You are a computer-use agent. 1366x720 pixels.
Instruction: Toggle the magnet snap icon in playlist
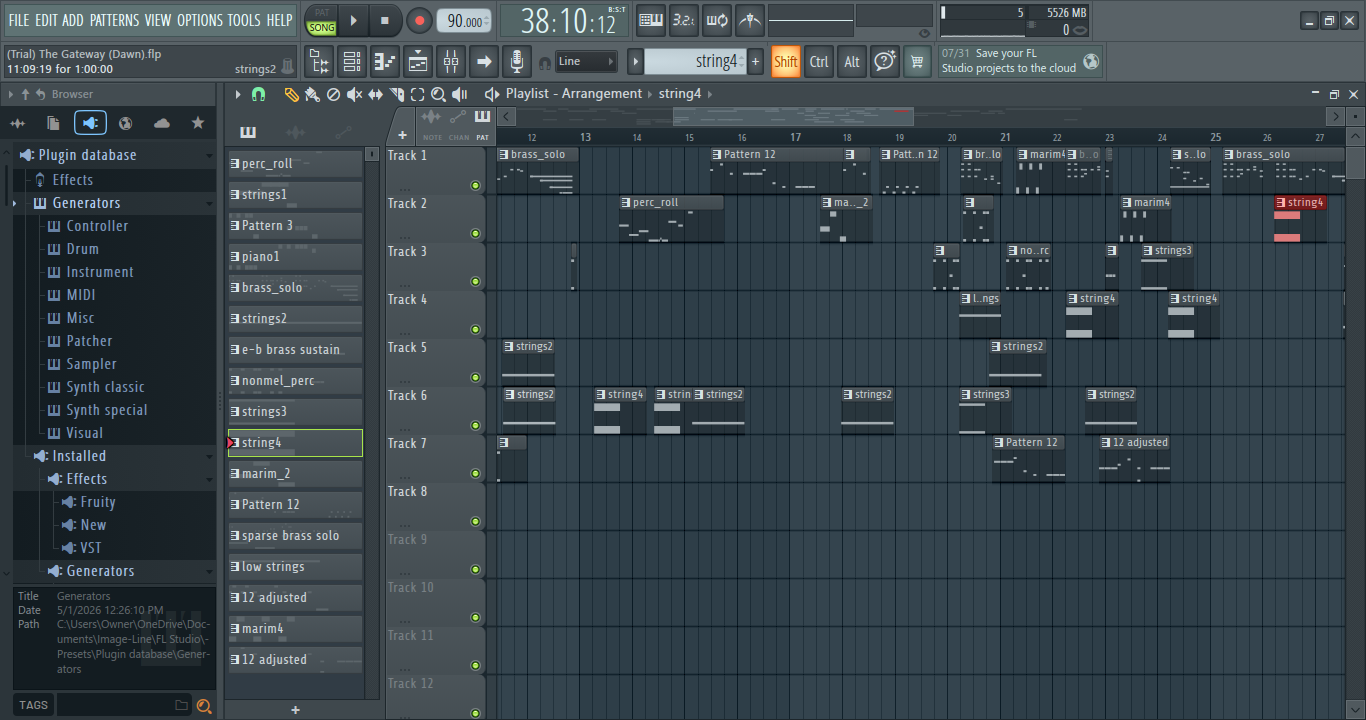click(259, 94)
